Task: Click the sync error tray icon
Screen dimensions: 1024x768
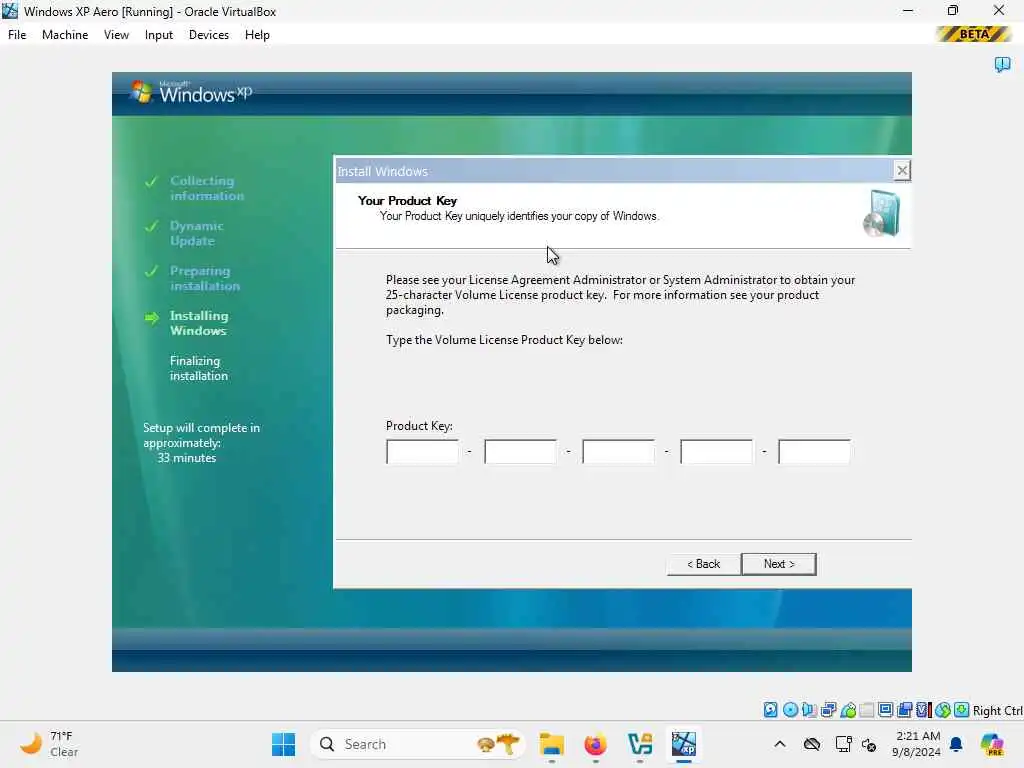Action: pyautogui.click(x=869, y=744)
